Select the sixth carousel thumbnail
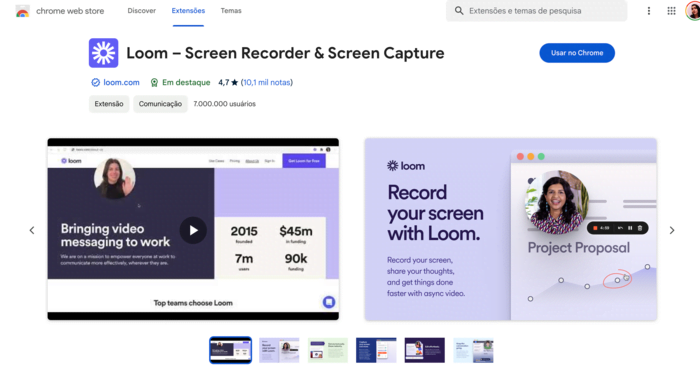Viewport: 700px width, 386px height. 473,350
